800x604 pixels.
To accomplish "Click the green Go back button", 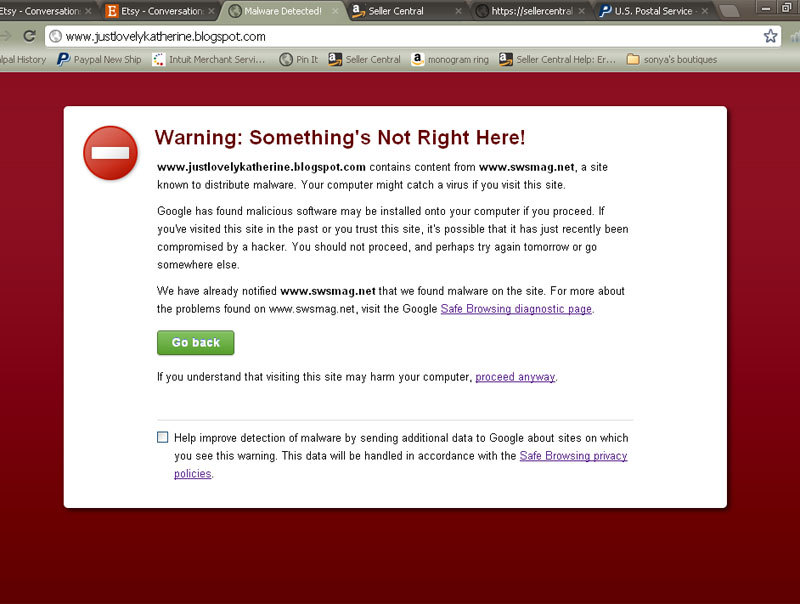I will point(195,342).
